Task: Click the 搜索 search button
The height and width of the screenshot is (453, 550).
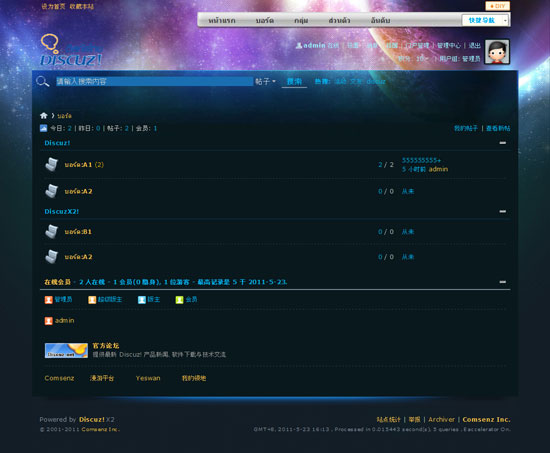Action: click(x=294, y=81)
